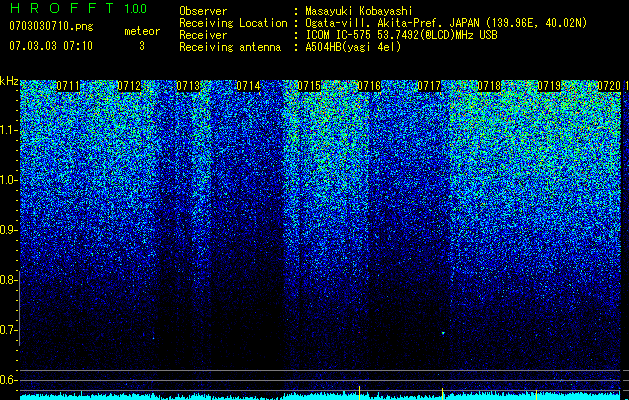Screen dimensions: 629x400
Task: Click the 0718 time marker
Action: pyautogui.click(x=489, y=86)
